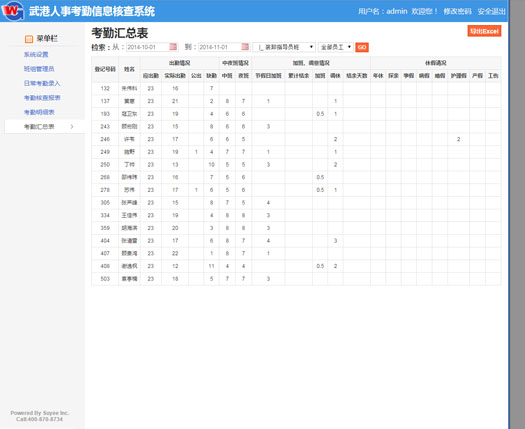Viewport: 525px width, 429px height.
Task: Click registration number 193 cell
Action: [105, 114]
